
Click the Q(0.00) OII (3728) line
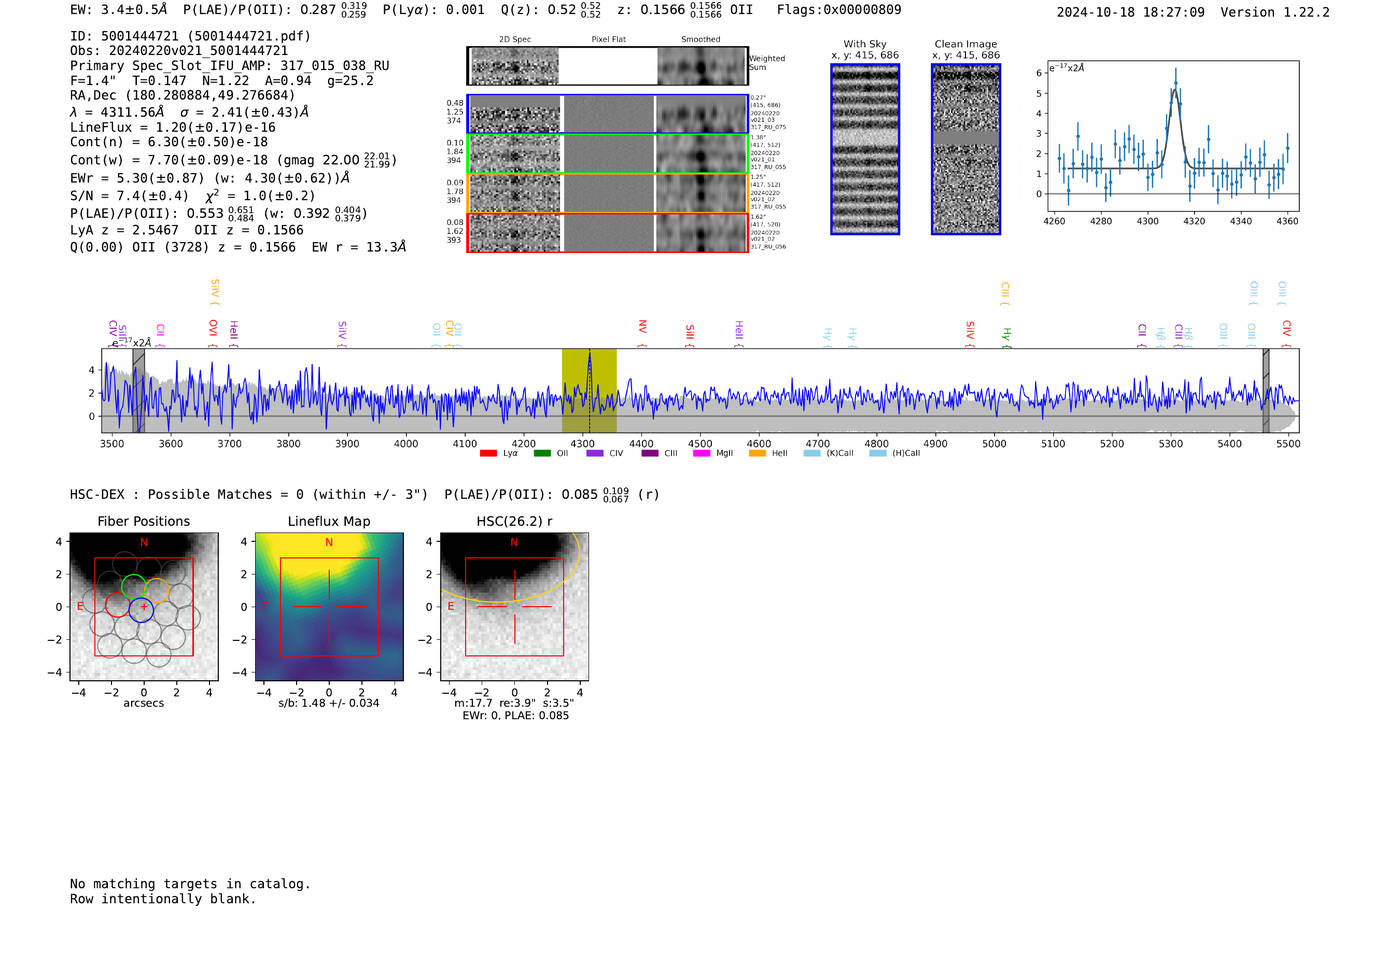click(238, 247)
